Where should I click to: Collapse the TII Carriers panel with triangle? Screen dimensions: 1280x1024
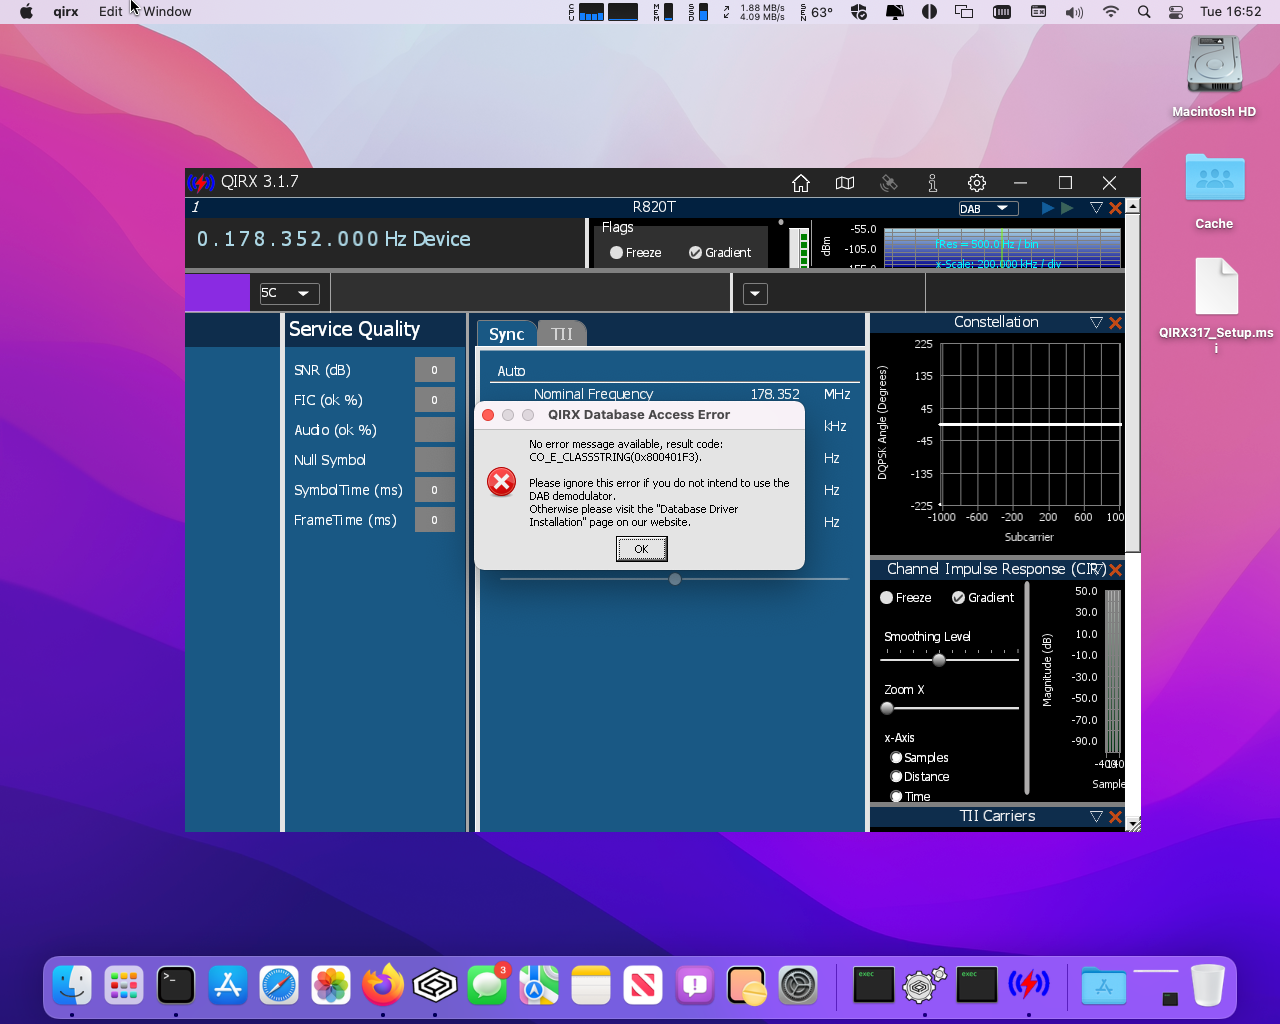click(x=1096, y=817)
